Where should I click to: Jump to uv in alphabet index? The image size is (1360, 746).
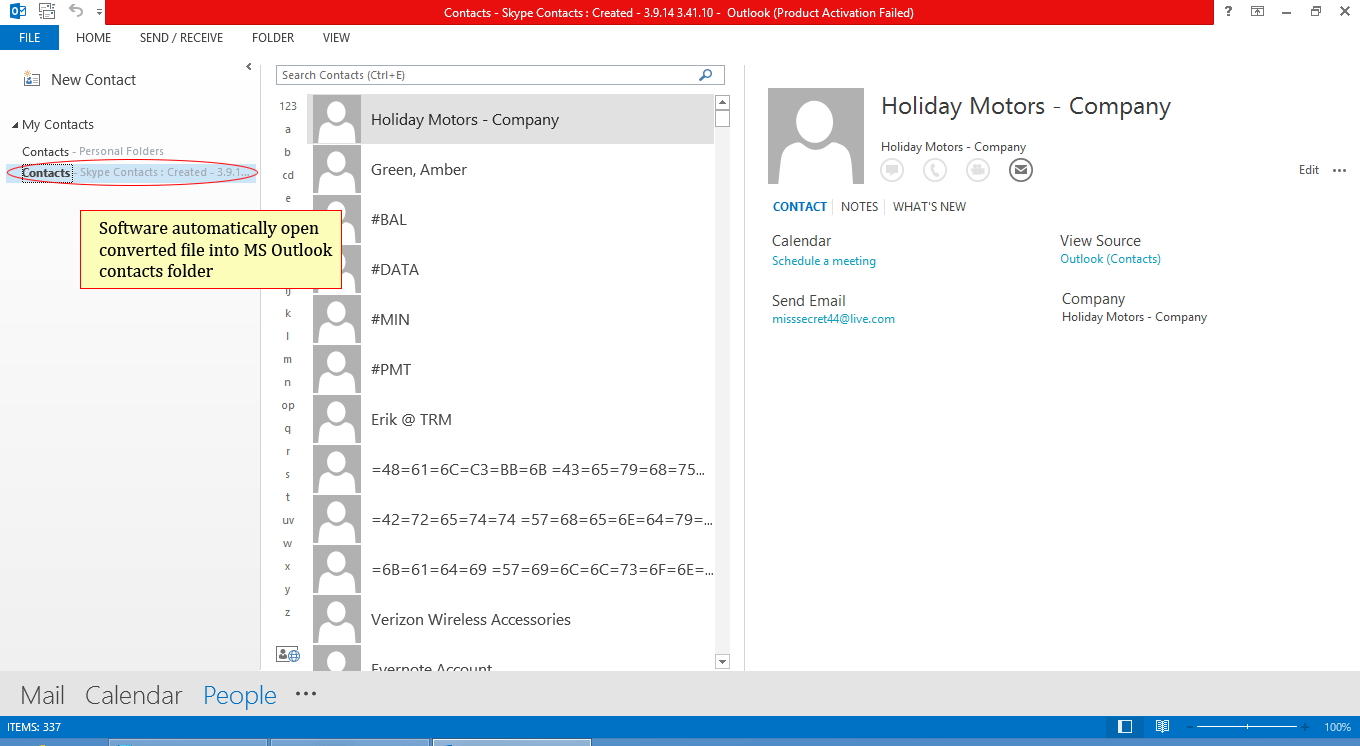pyautogui.click(x=288, y=520)
